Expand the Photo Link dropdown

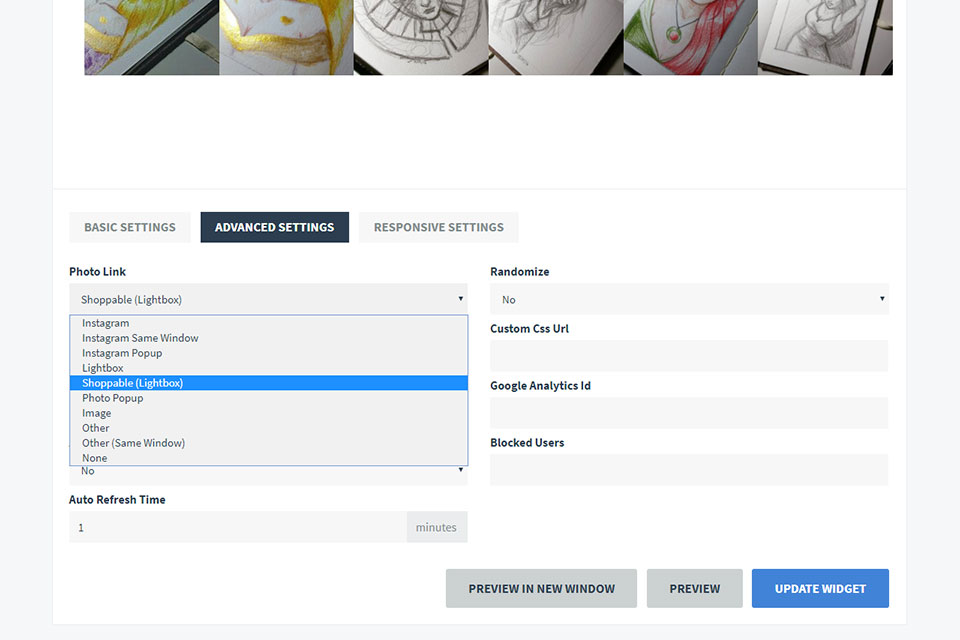268,299
